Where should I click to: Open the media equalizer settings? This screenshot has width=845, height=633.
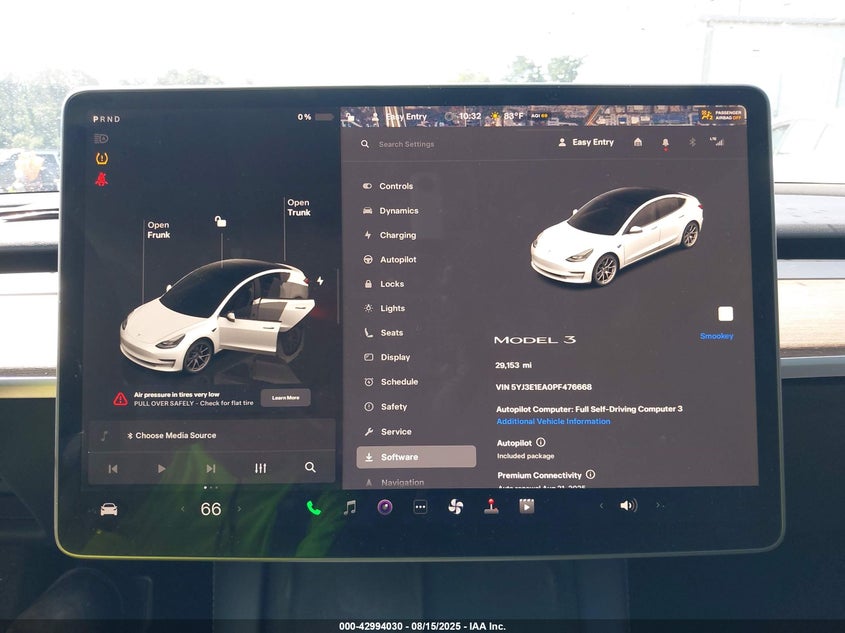(x=260, y=468)
